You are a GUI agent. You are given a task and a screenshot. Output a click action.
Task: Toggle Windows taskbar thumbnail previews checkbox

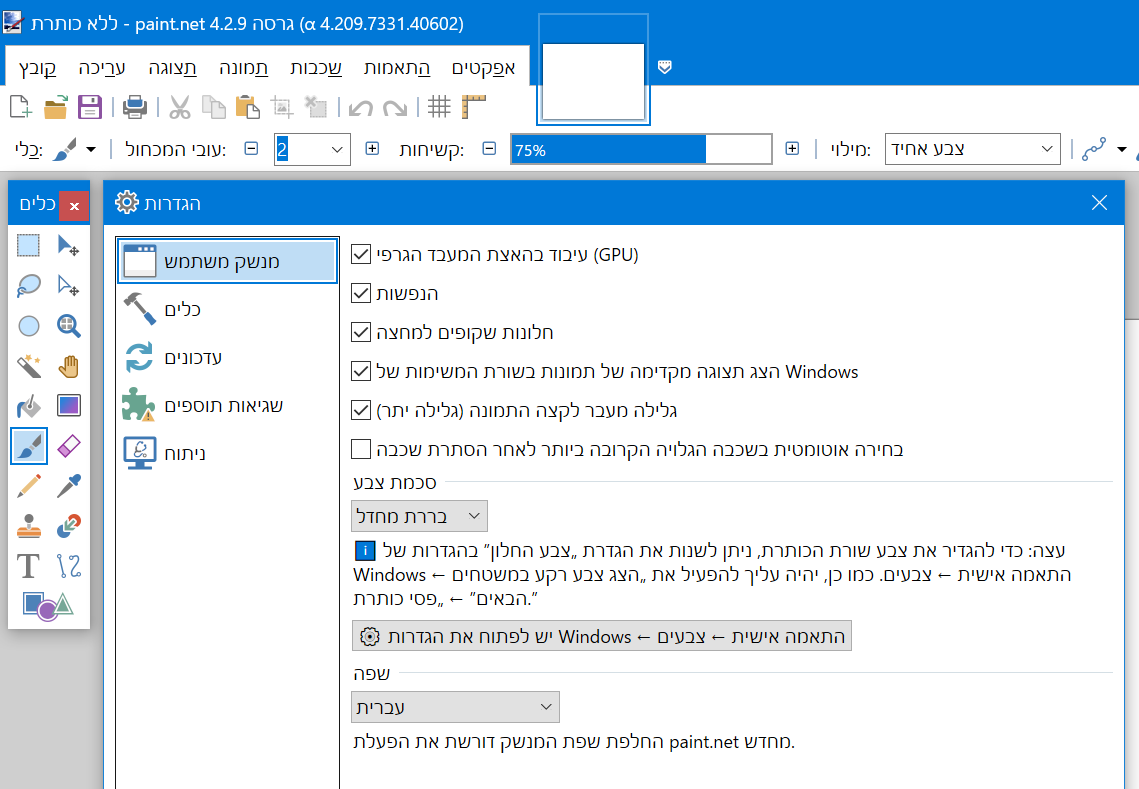pyautogui.click(x=361, y=371)
